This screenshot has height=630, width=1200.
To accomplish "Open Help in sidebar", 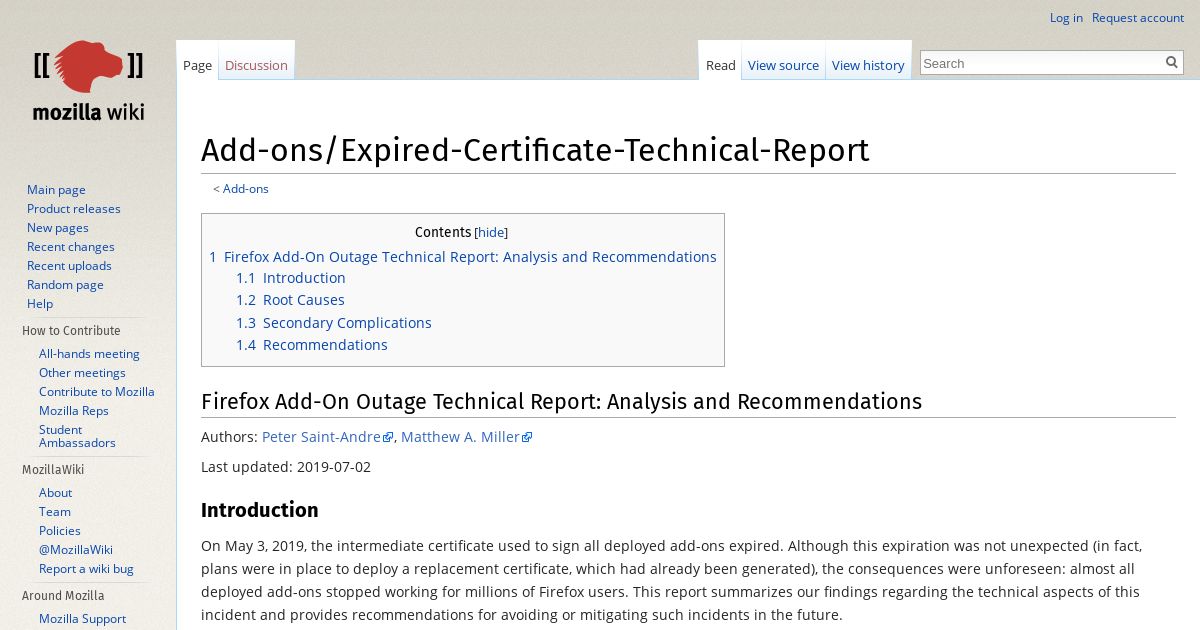I will pyautogui.click(x=40, y=304).
